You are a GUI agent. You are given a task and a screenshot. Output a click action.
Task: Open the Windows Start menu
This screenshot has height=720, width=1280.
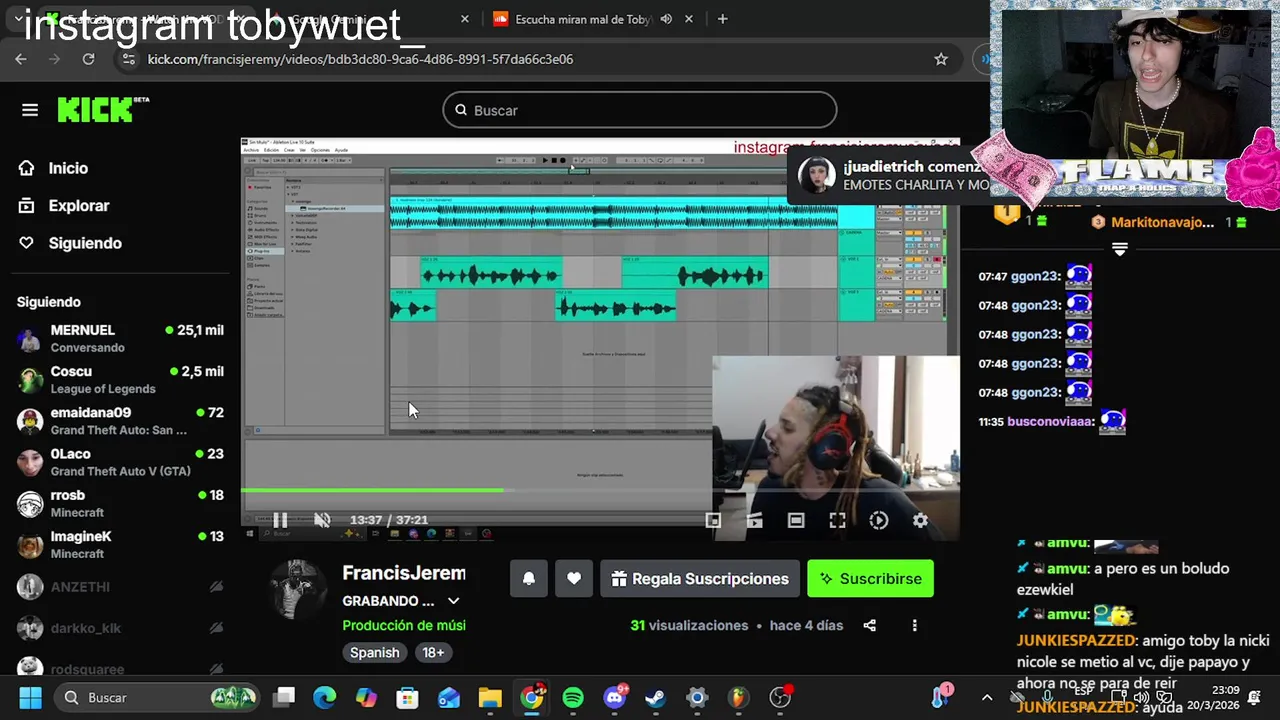pos(30,697)
